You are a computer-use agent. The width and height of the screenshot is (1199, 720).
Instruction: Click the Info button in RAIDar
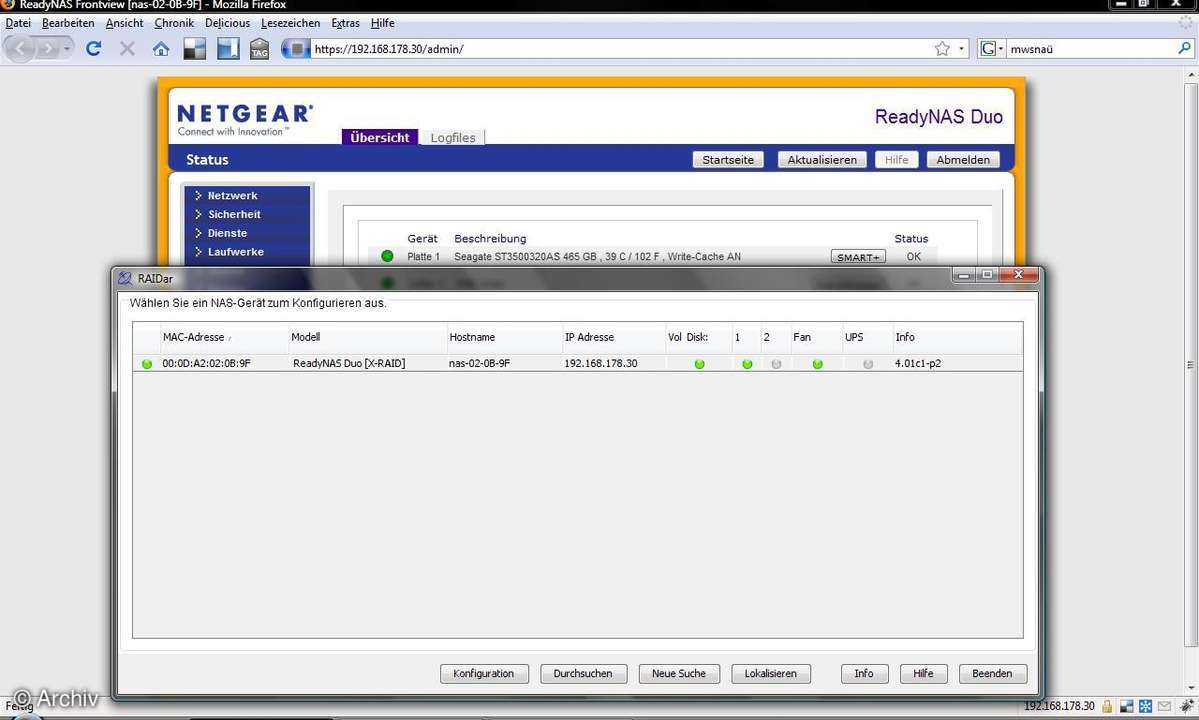click(864, 673)
